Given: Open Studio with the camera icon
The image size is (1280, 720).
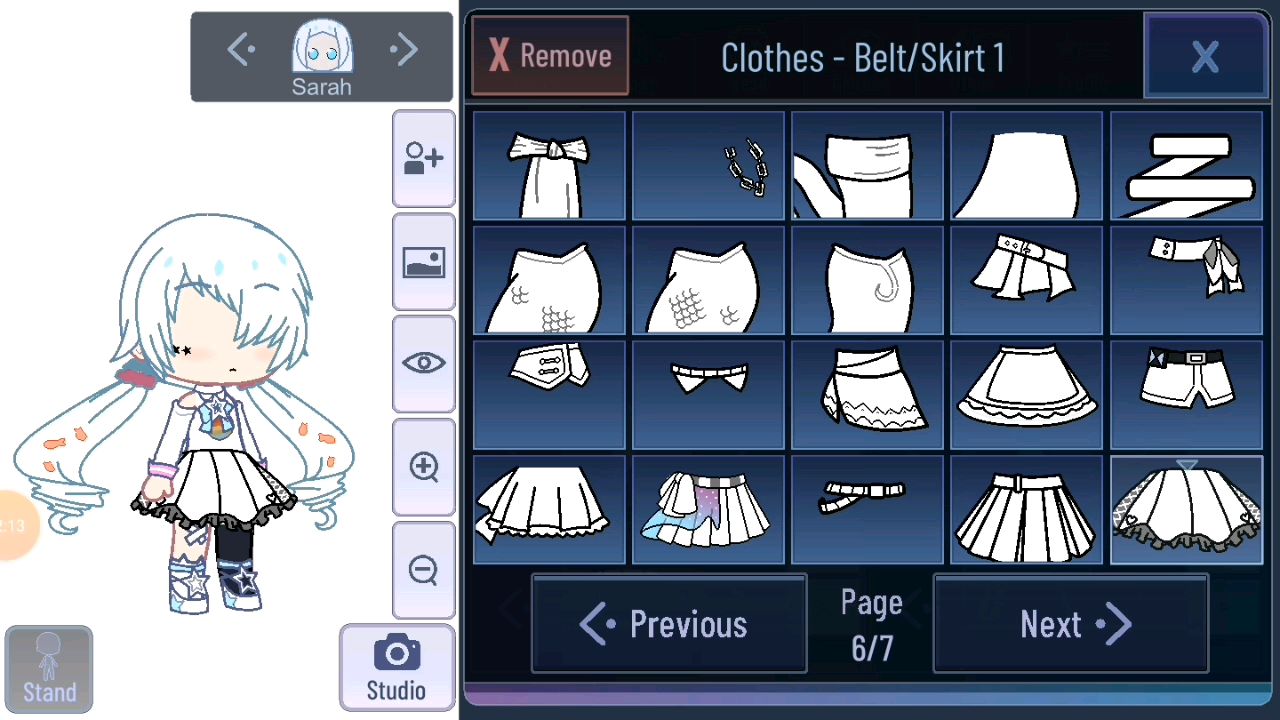Looking at the screenshot, I should point(397,667).
